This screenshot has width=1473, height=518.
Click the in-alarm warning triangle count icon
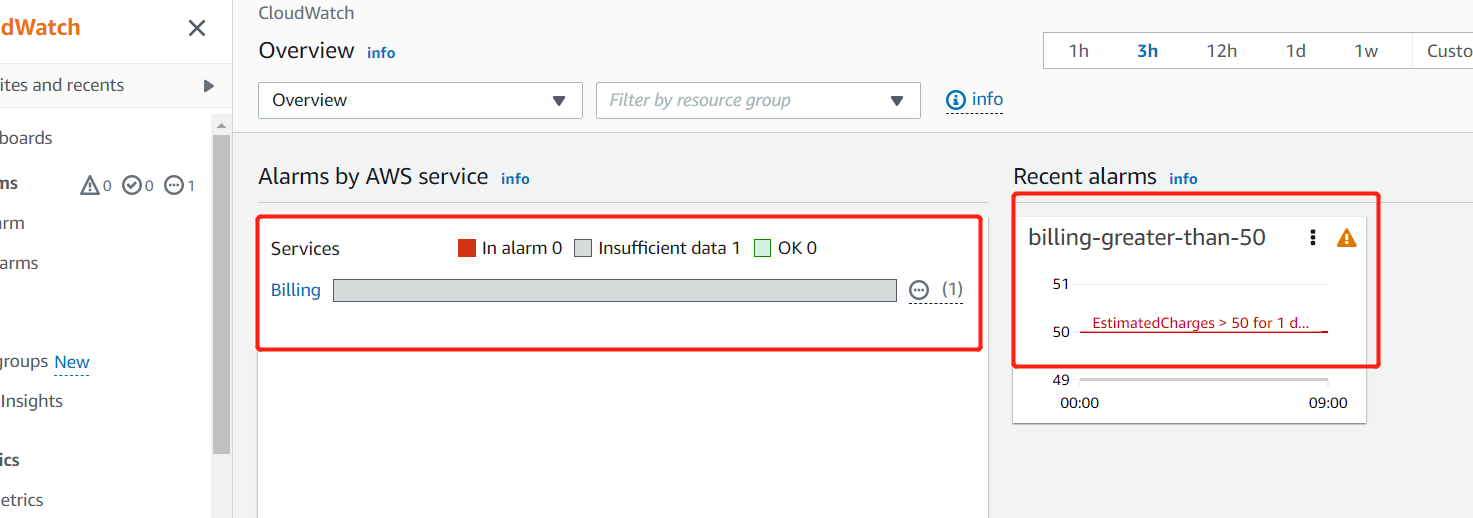[90, 185]
